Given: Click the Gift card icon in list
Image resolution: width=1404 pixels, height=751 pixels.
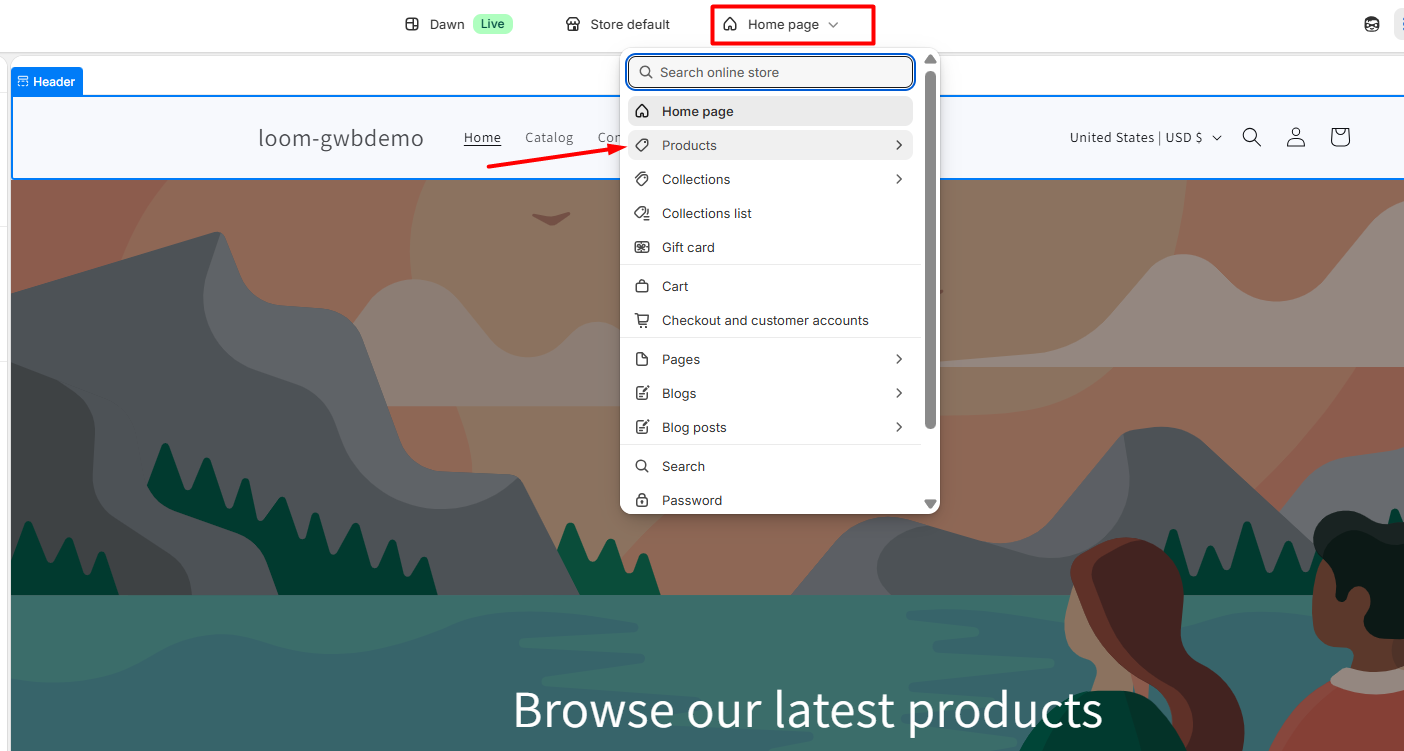Looking at the screenshot, I should click(x=642, y=247).
